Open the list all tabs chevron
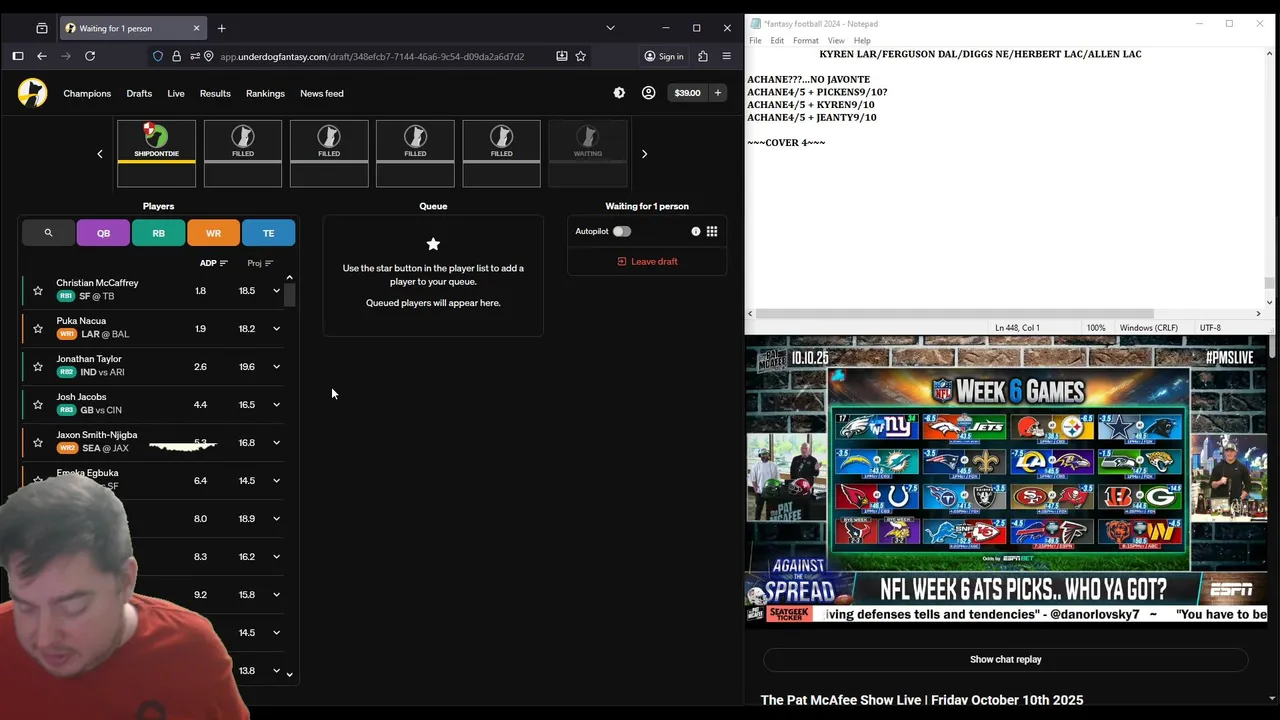The image size is (1280, 720). pyautogui.click(x=610, y=28)
